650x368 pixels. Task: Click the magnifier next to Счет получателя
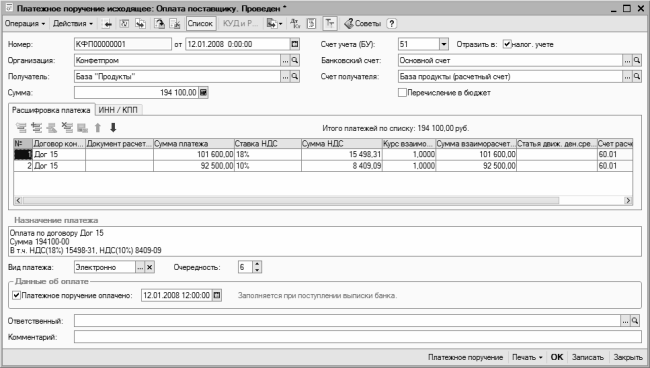pyautogui.click(x=637, y=77)
